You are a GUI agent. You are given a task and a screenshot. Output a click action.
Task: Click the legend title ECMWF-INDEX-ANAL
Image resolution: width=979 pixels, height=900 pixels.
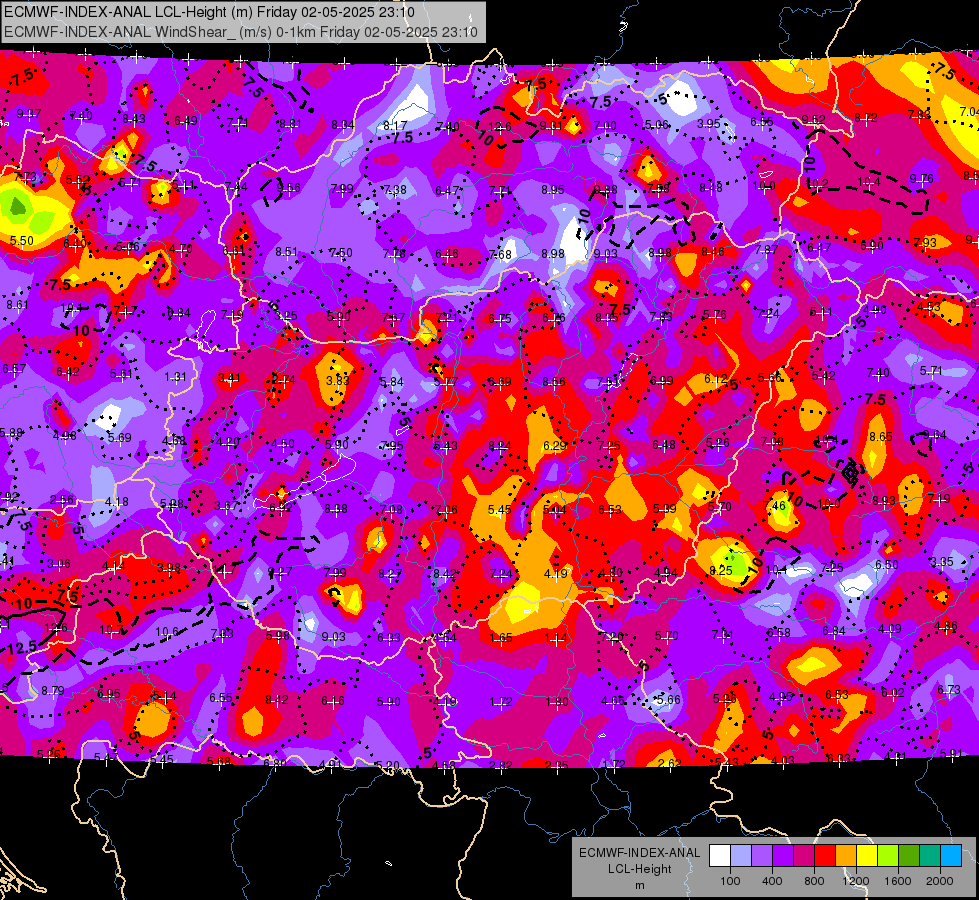[639, 853]
